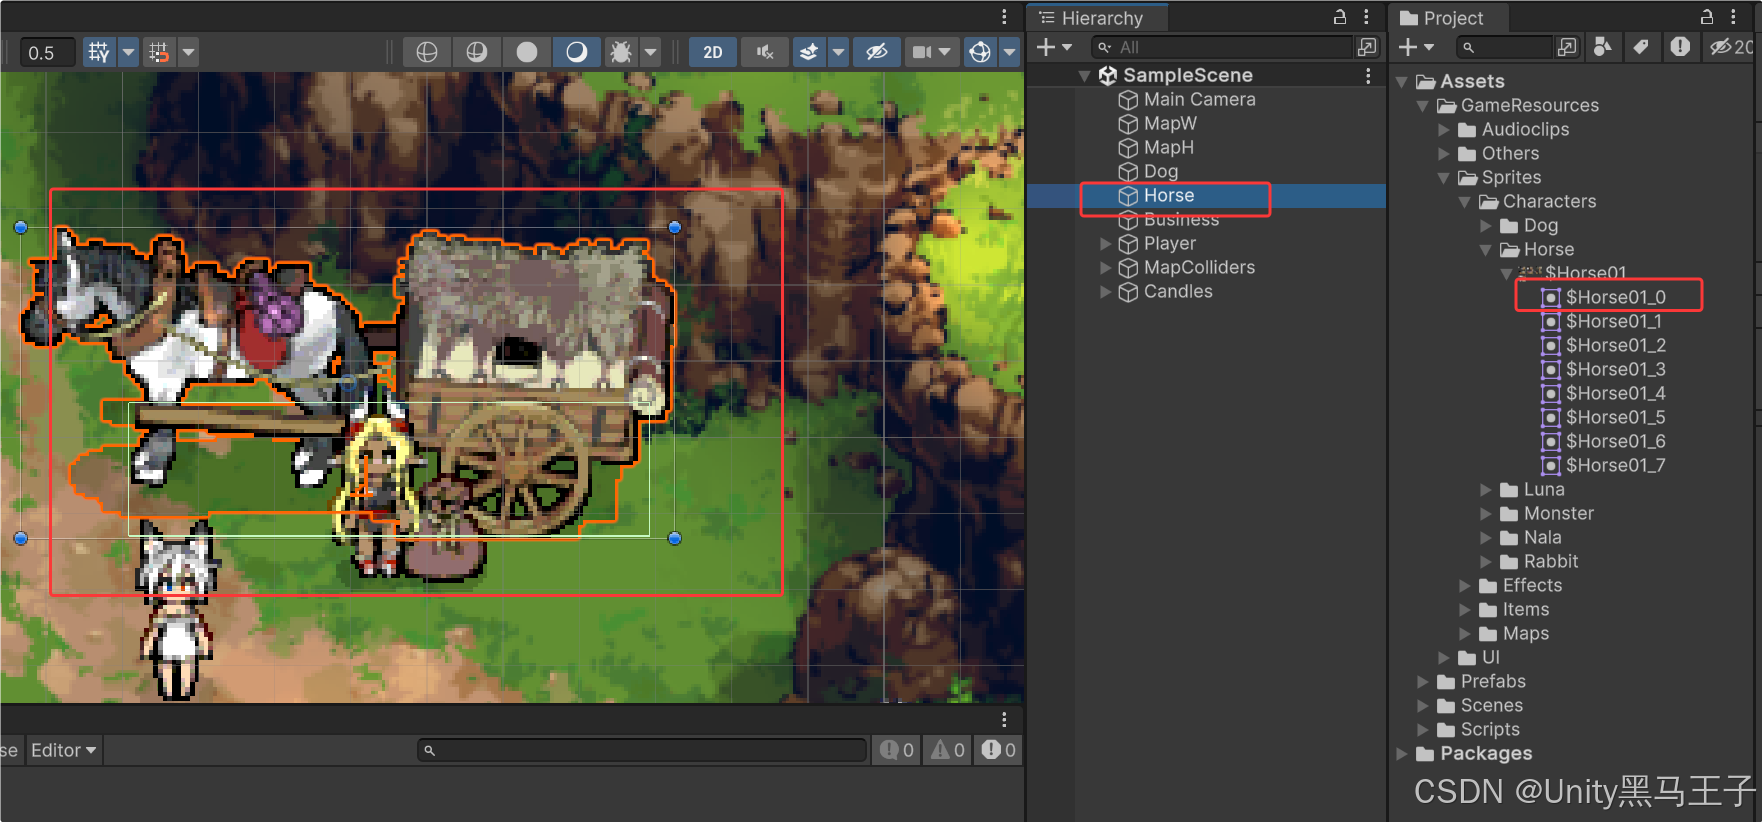This screenshot has height=822, width=1762.
Task: Click Search by import log type icon
Action: (1680, 47)
